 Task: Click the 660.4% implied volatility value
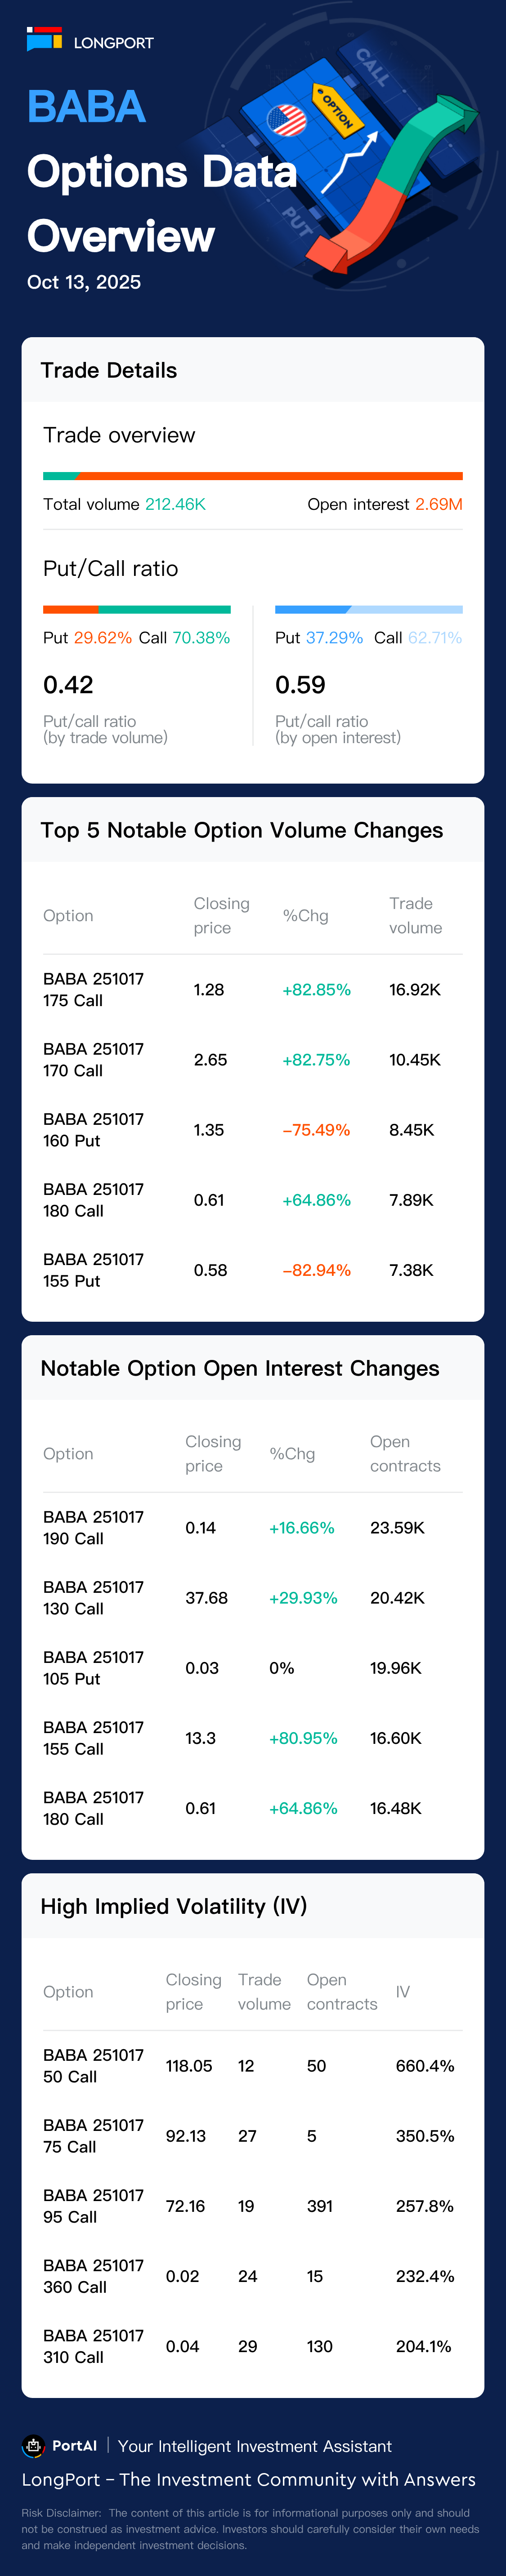tap(424, 2065)
